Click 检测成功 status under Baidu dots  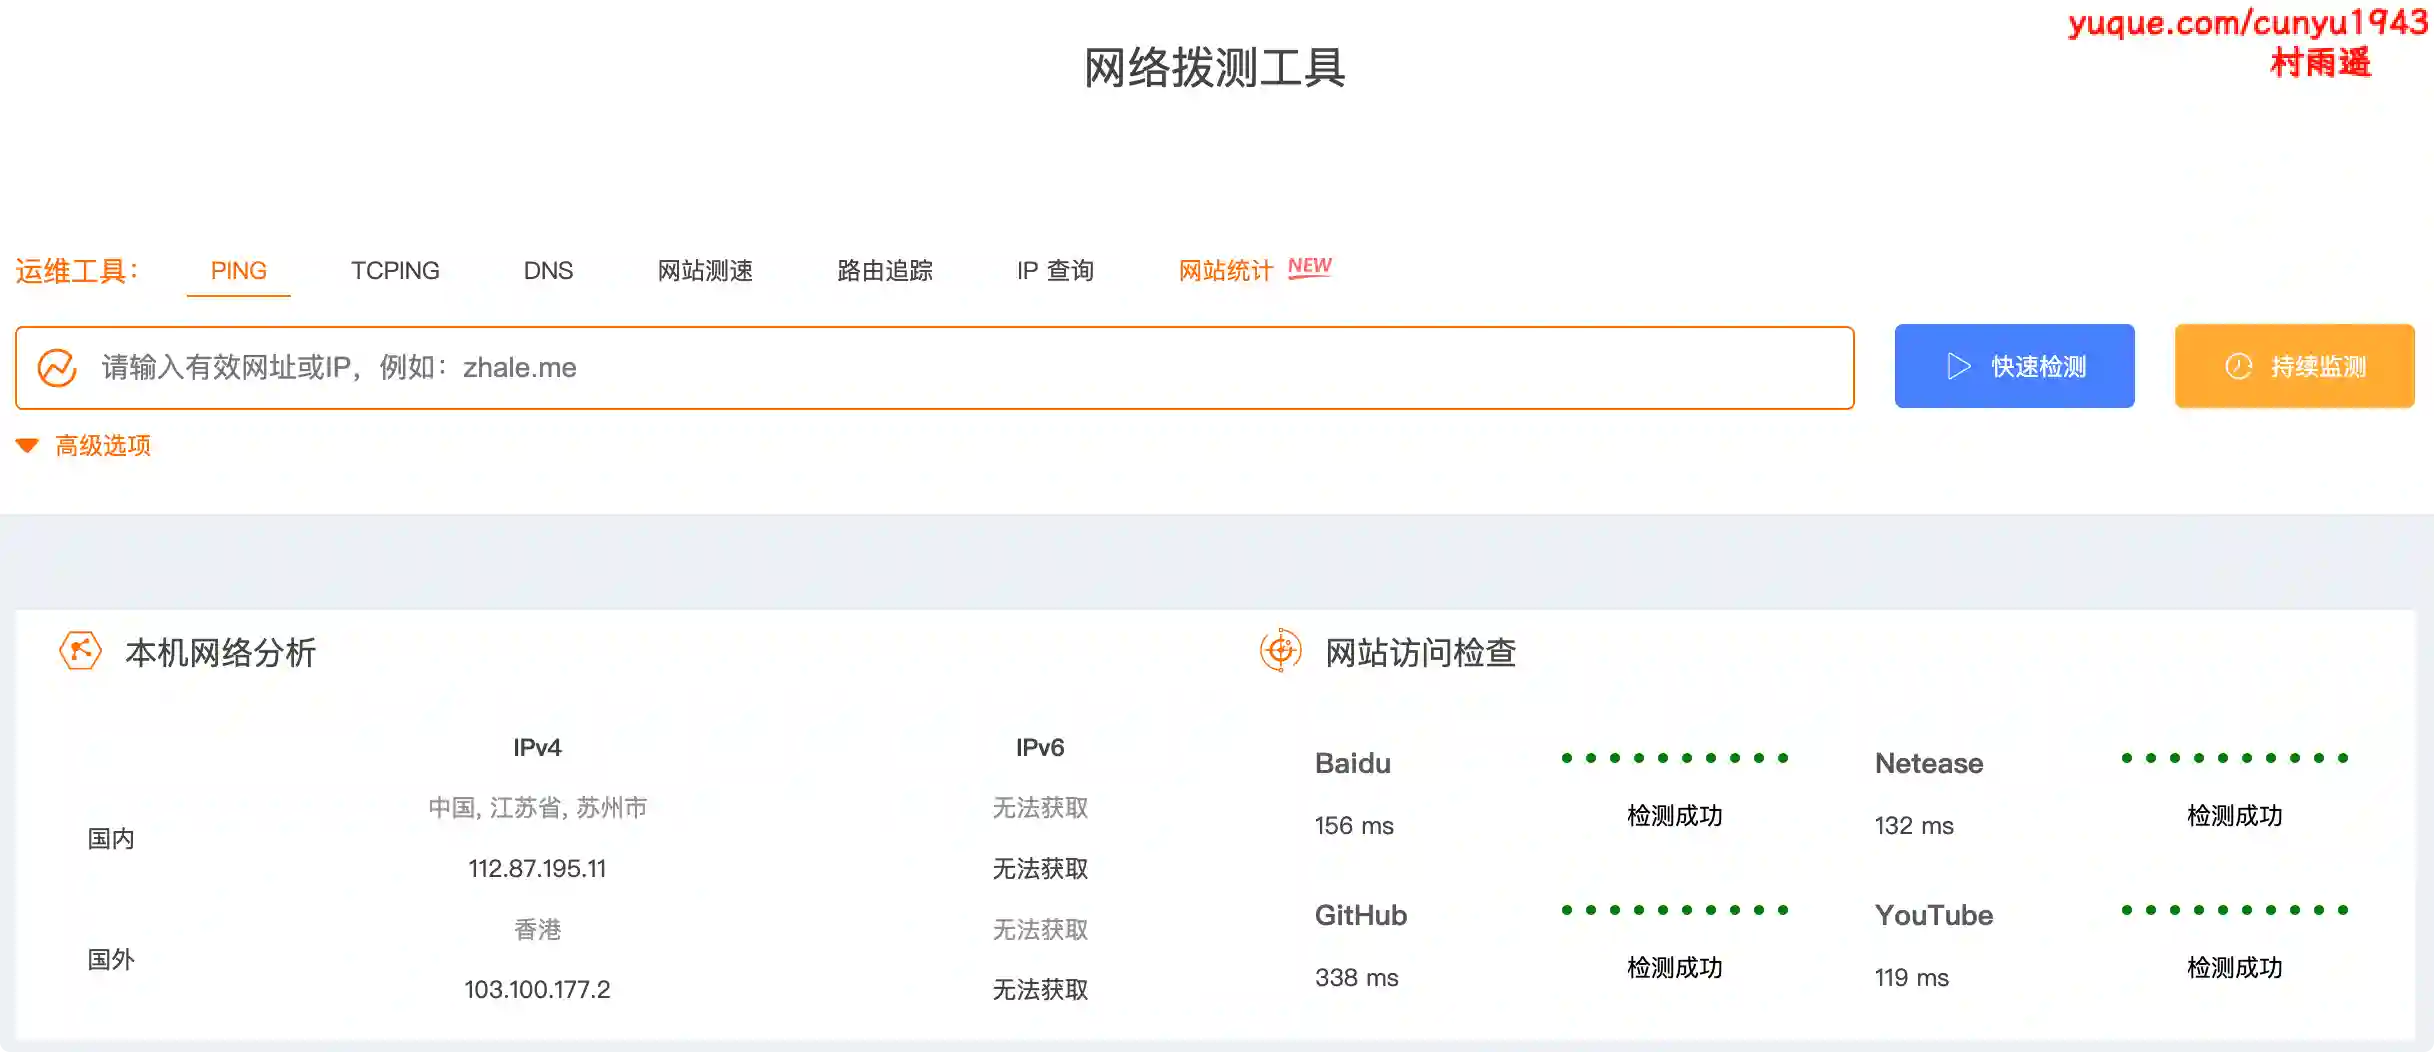[1675, 815]
